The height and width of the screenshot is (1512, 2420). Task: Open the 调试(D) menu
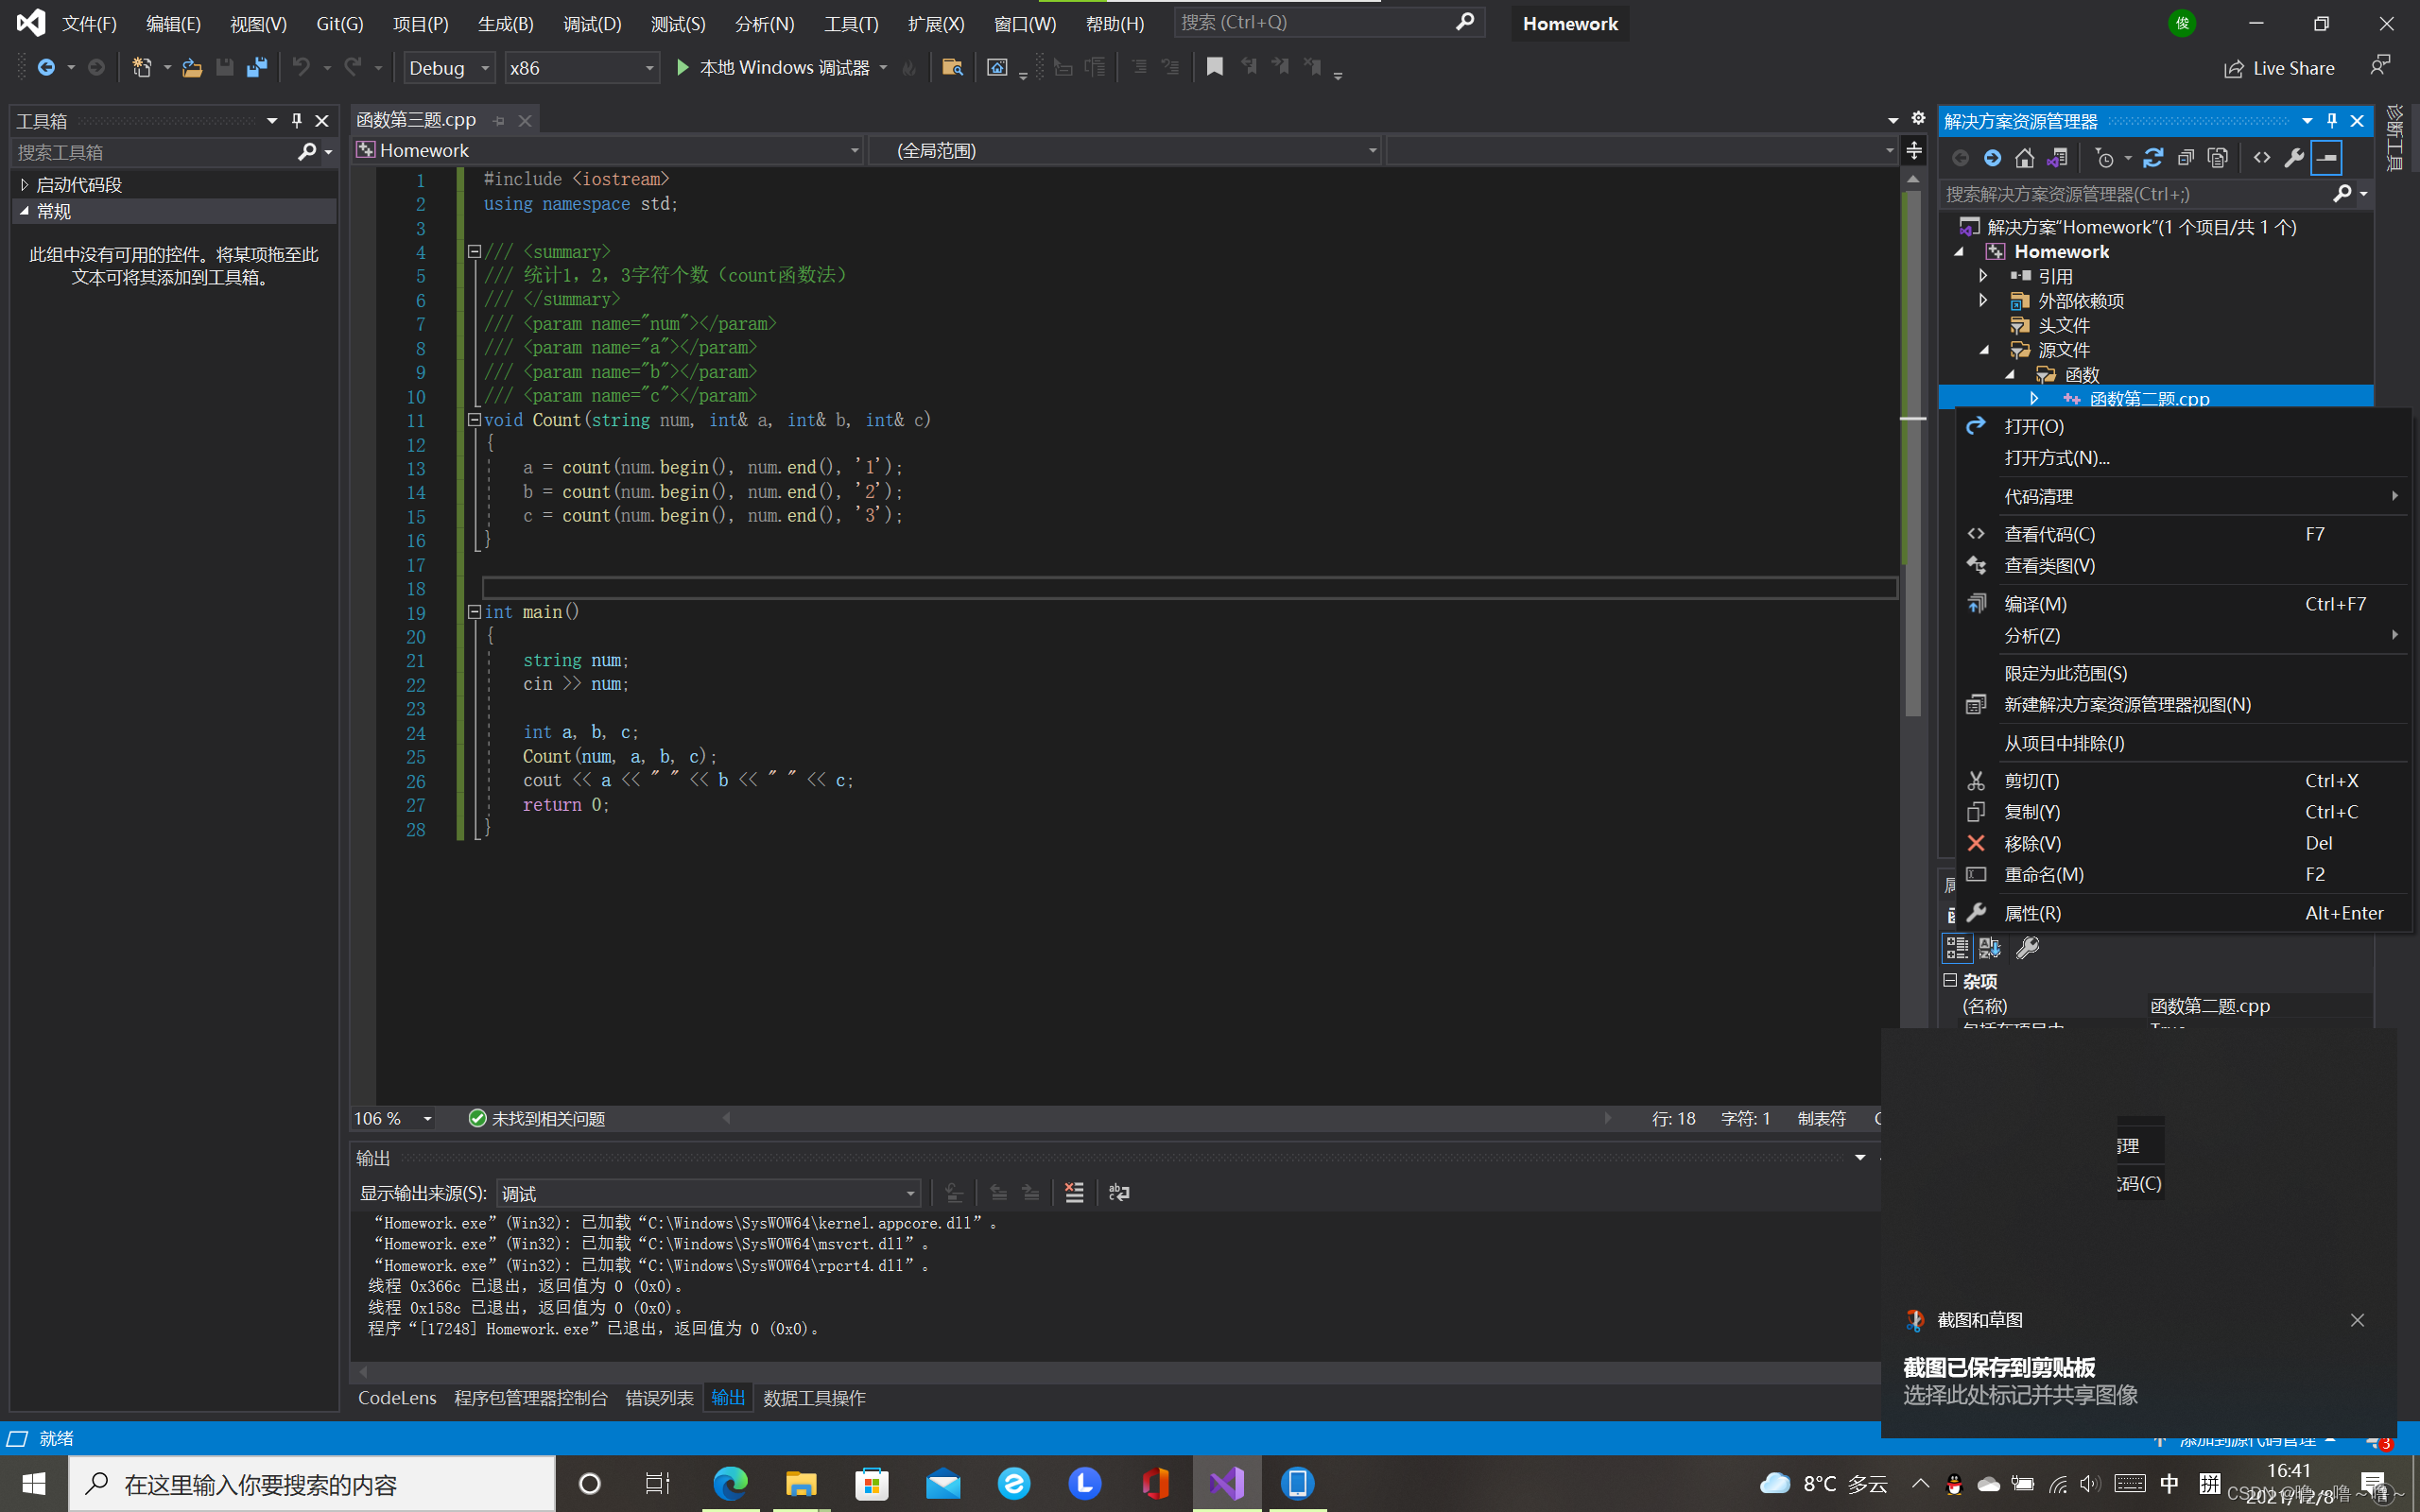click(x=592, y=23)
